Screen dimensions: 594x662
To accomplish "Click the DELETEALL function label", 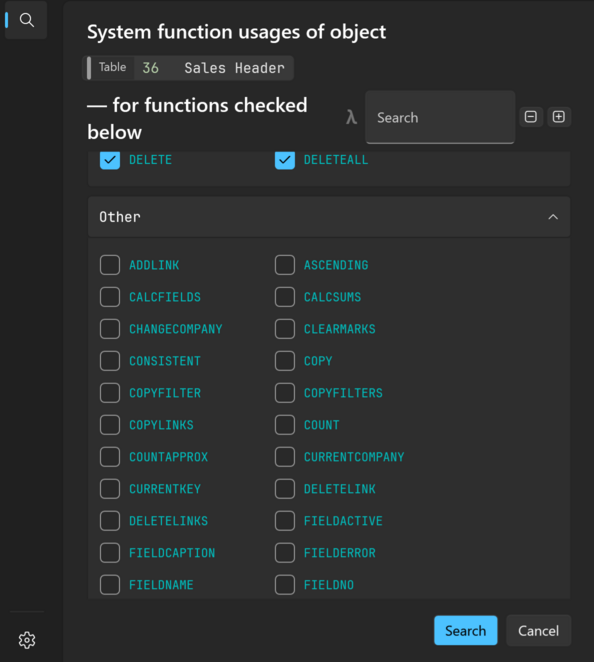I will (336, 160).
